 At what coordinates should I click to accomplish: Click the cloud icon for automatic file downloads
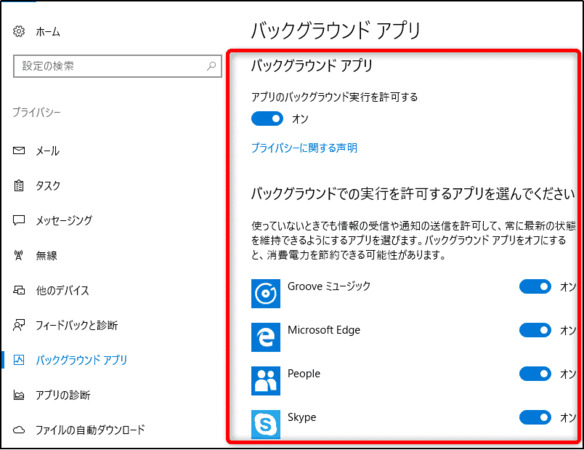click(x=19, y=430)
